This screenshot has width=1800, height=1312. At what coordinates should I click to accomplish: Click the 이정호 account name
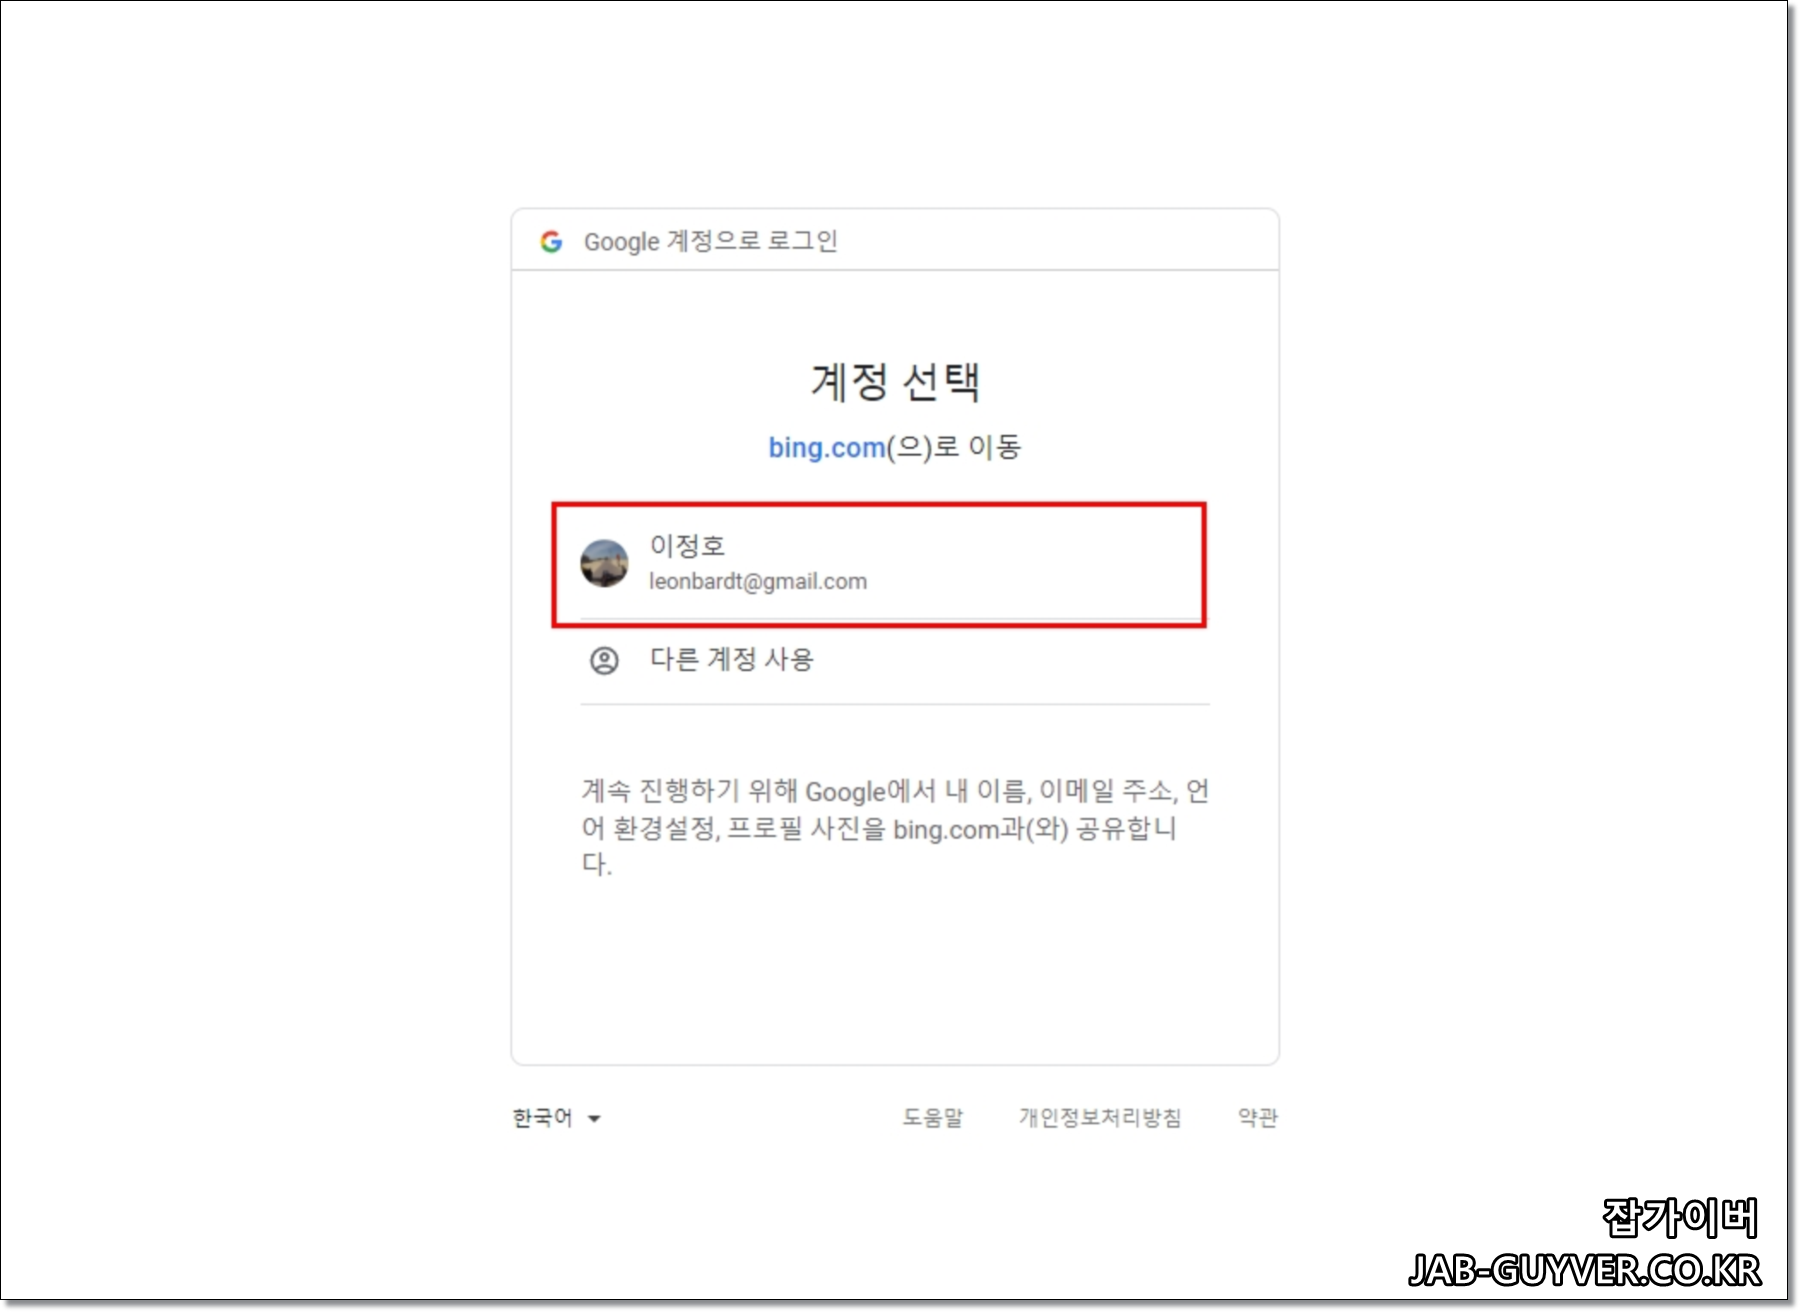pos(687,545)
